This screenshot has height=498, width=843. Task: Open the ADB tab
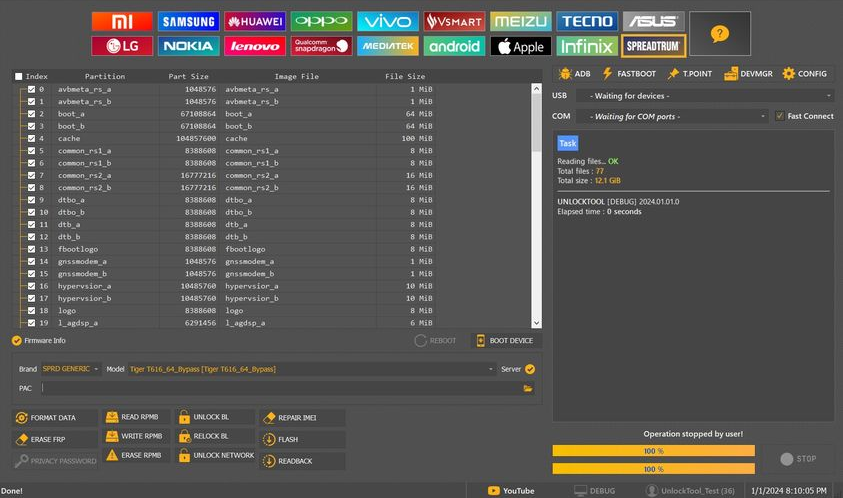coord(575,74)
